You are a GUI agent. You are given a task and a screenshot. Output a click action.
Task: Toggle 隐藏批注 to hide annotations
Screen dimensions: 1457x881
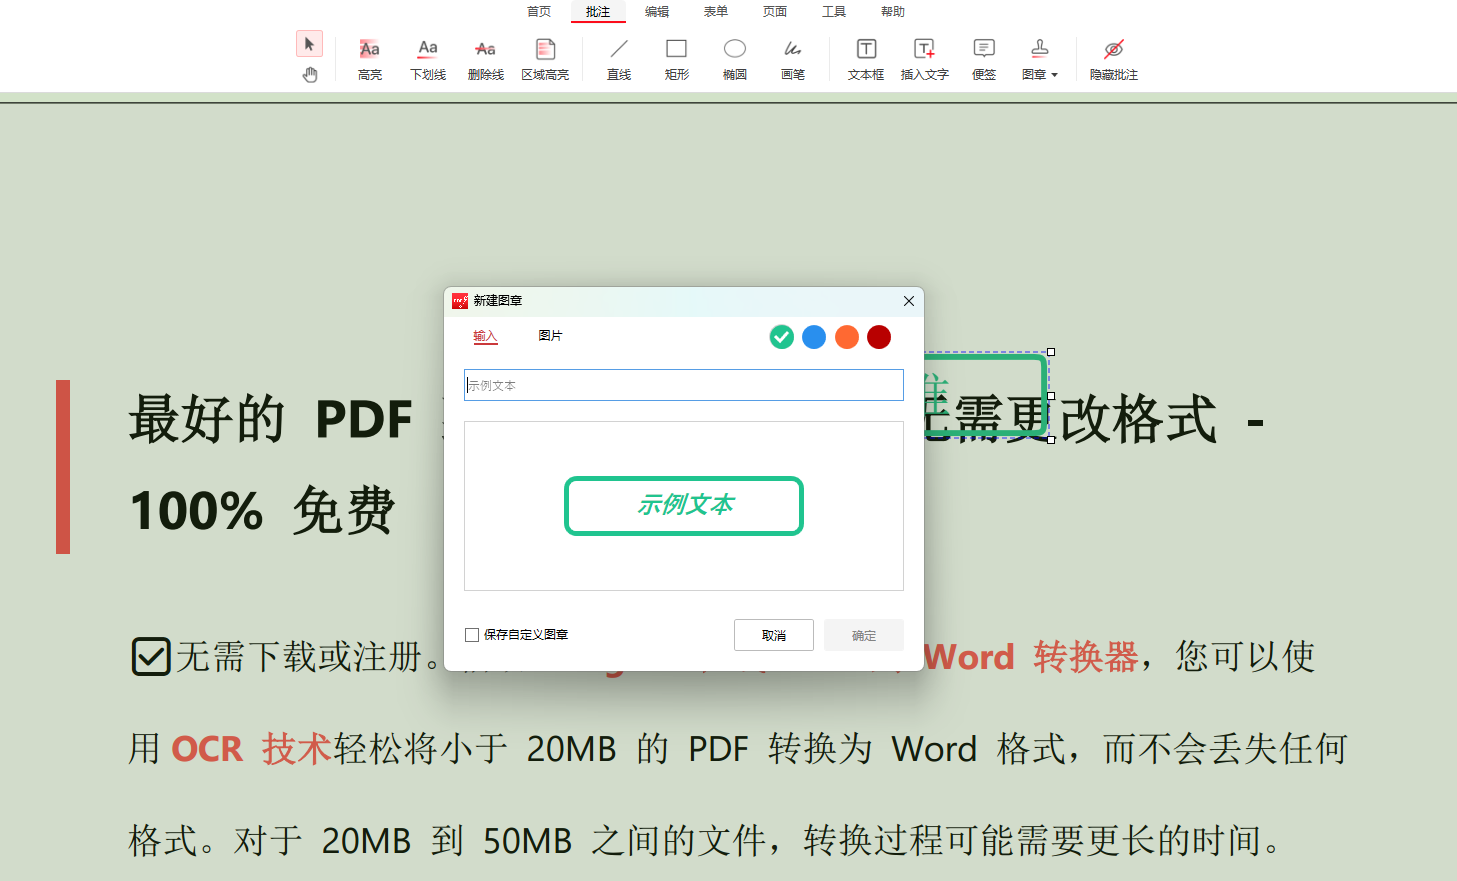[1114, 60]
